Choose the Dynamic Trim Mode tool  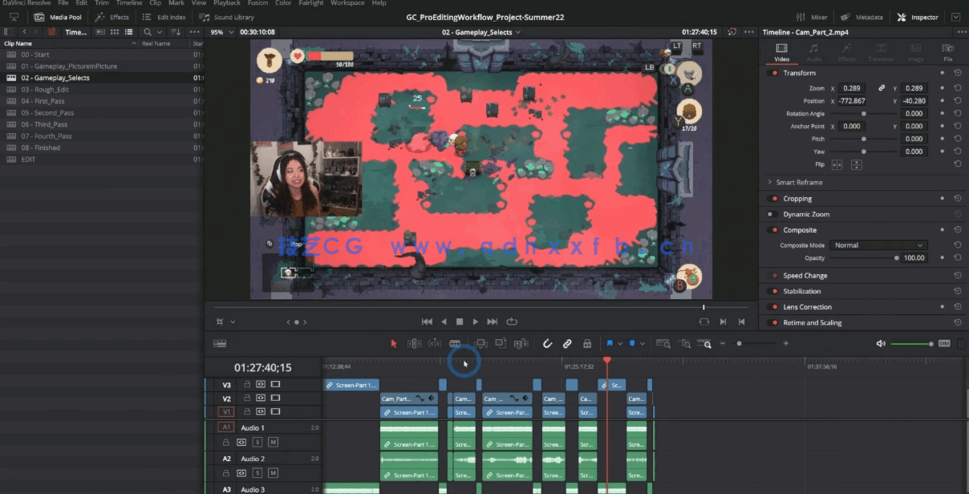434,344
